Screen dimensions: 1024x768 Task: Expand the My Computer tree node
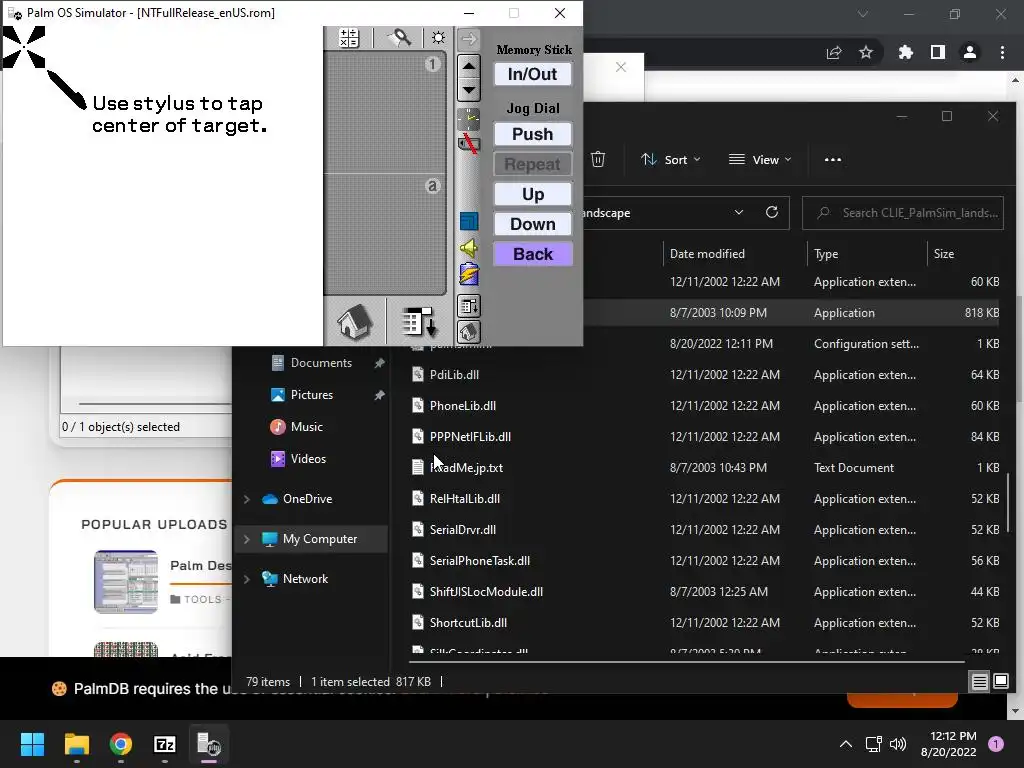click(x=247, y=539)
